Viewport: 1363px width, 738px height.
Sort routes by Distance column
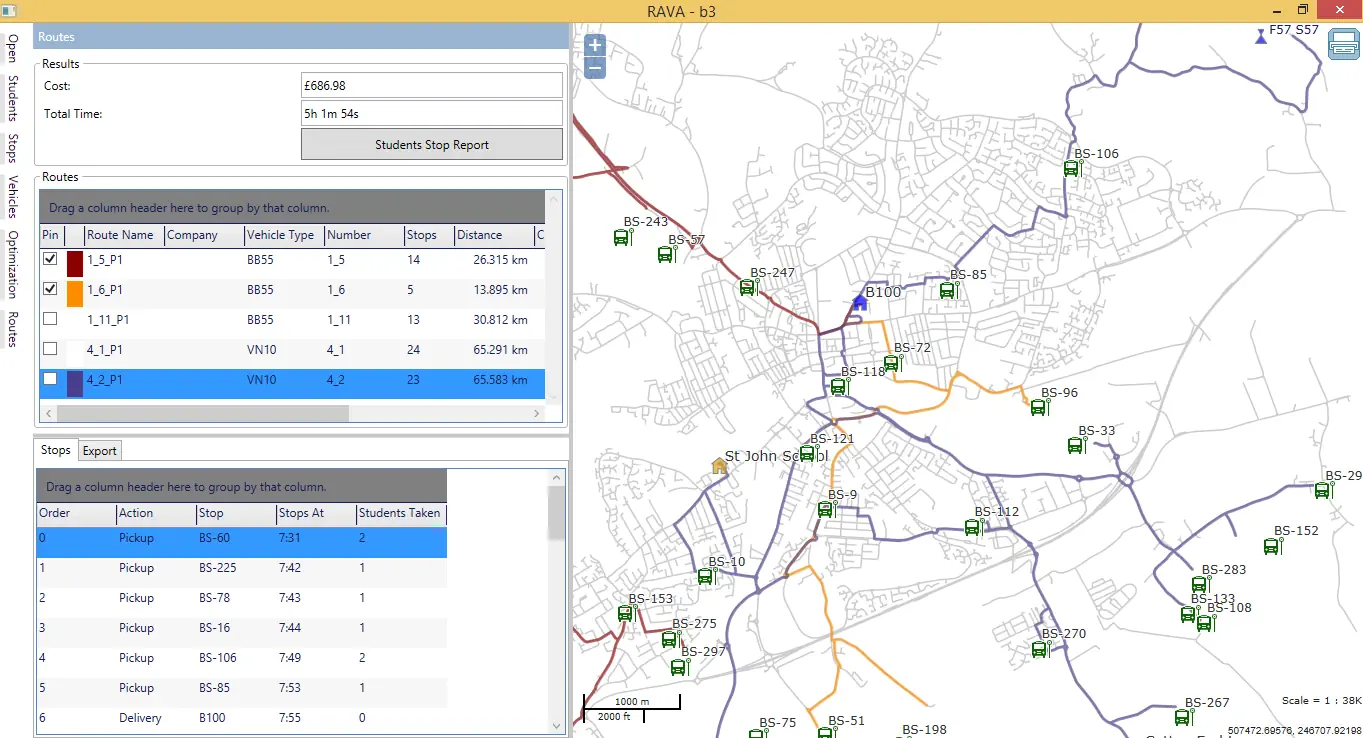[493, 235]
